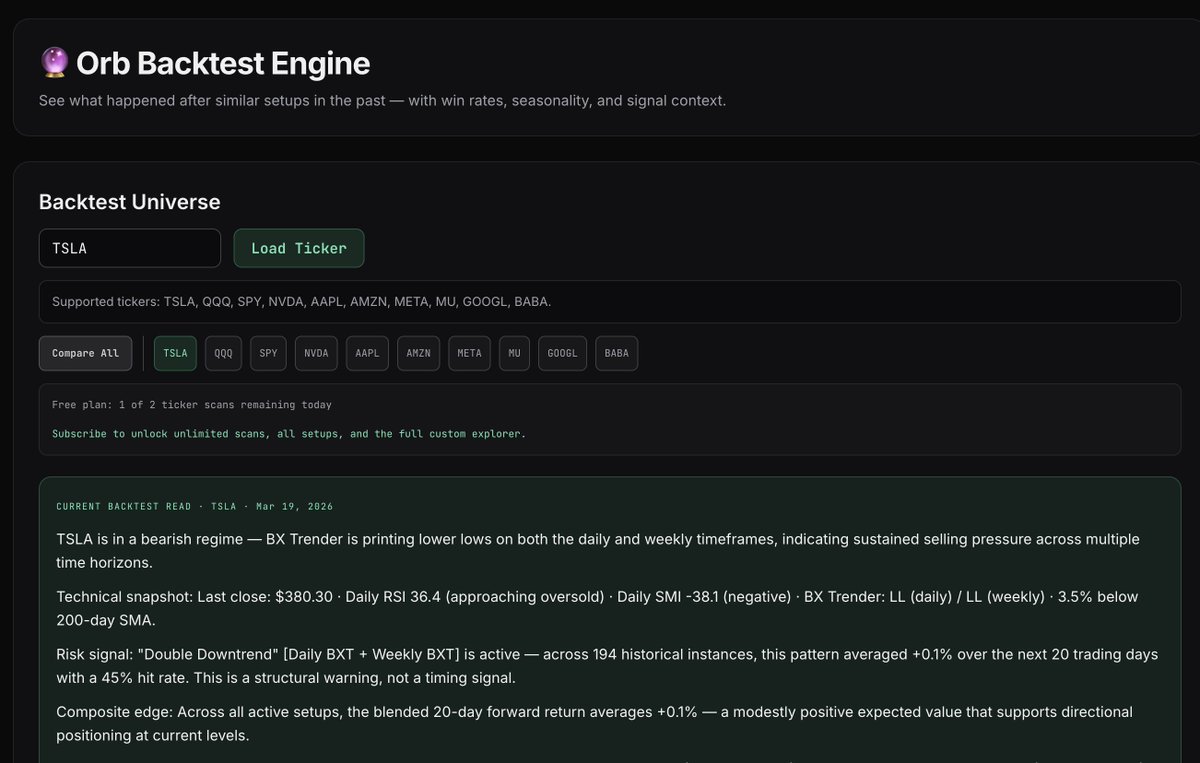Viewport: 1200px width, 763px height.
Task: Click the 'Backtest Universe' section heading
Action: point(130,202)
